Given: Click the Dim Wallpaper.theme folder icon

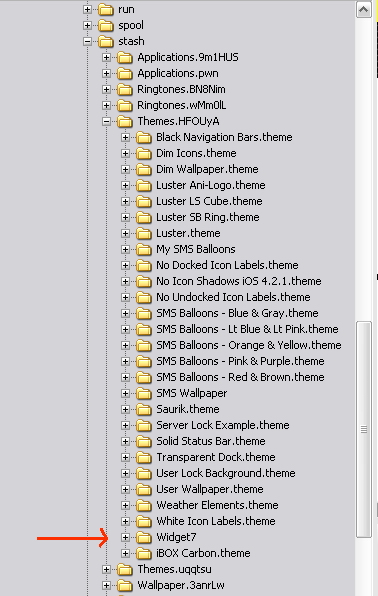Looking at the screenshot, I should pyautogui.click(x=144, y=169).
